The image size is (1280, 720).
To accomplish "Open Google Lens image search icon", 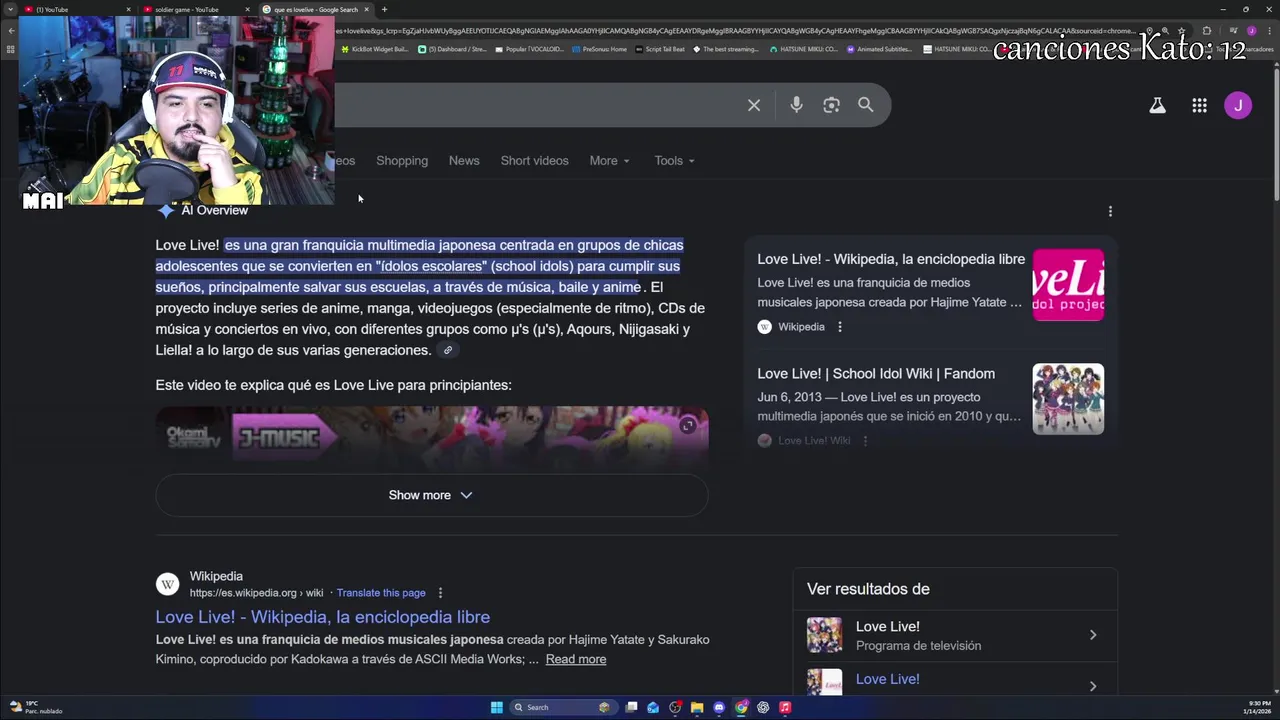I will (831, 105).
